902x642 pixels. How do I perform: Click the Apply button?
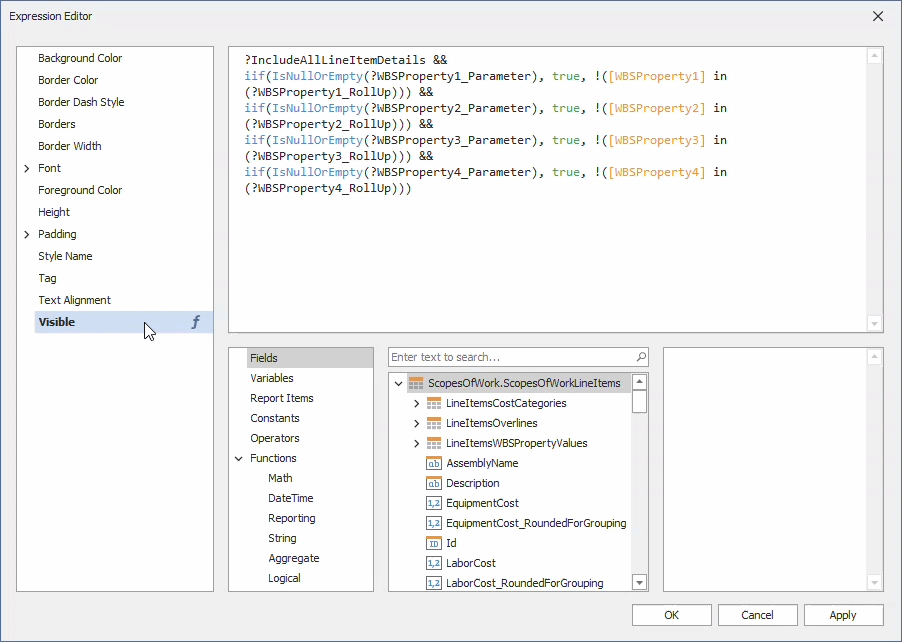(x=843, y=615)
